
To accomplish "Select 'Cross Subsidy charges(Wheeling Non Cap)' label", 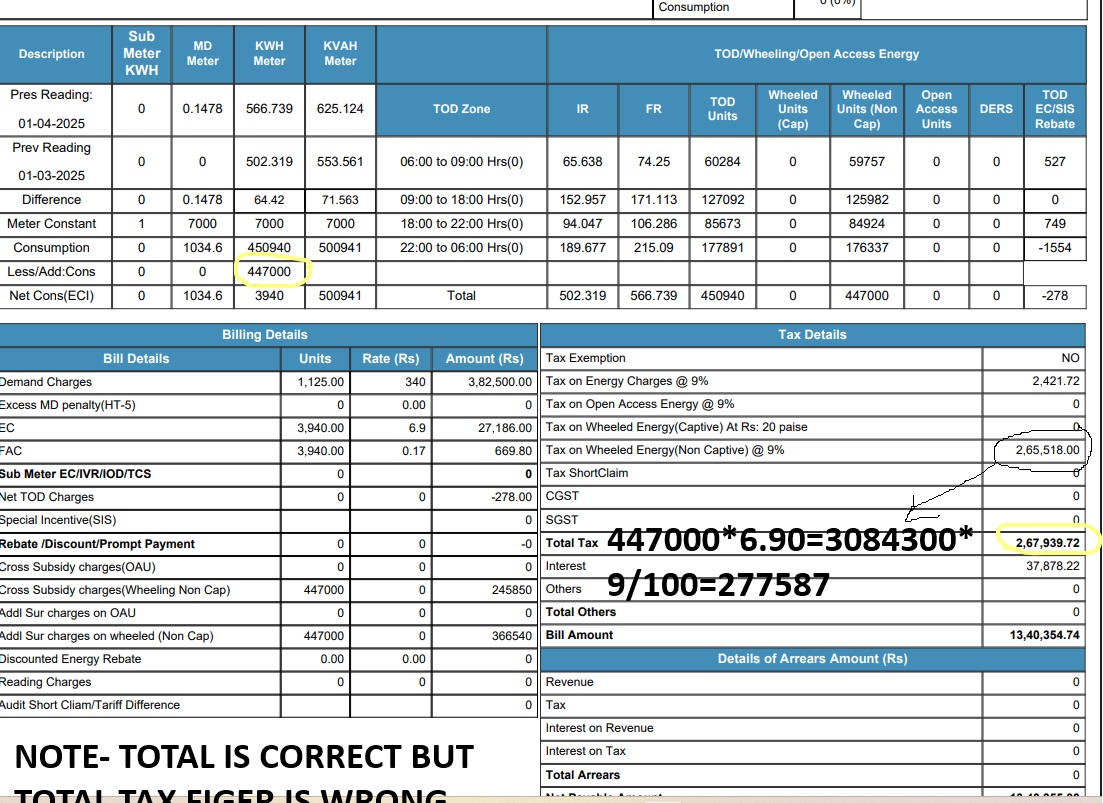I will pyautogui.click(x=115, y=589).
